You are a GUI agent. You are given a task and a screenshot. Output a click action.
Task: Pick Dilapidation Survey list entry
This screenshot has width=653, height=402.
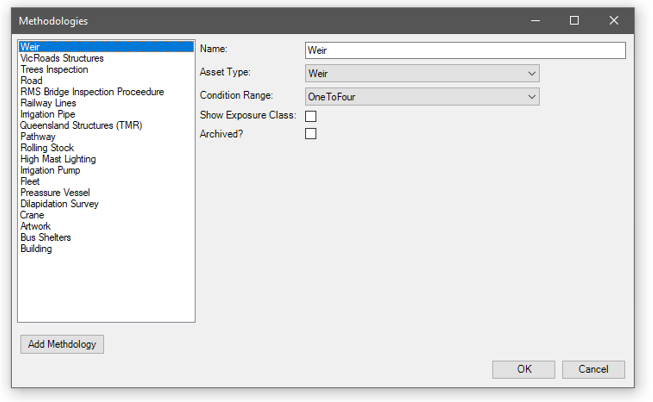59,204
